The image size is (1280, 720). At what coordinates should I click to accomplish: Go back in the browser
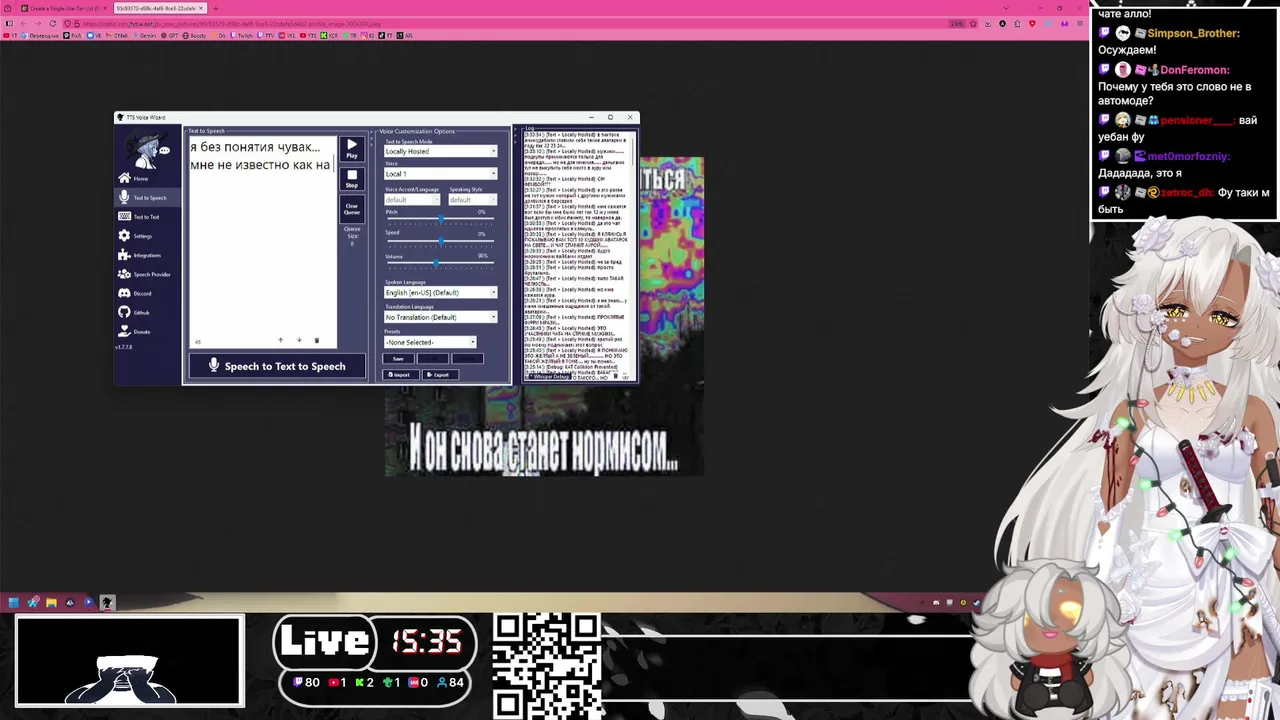point(24,23)
